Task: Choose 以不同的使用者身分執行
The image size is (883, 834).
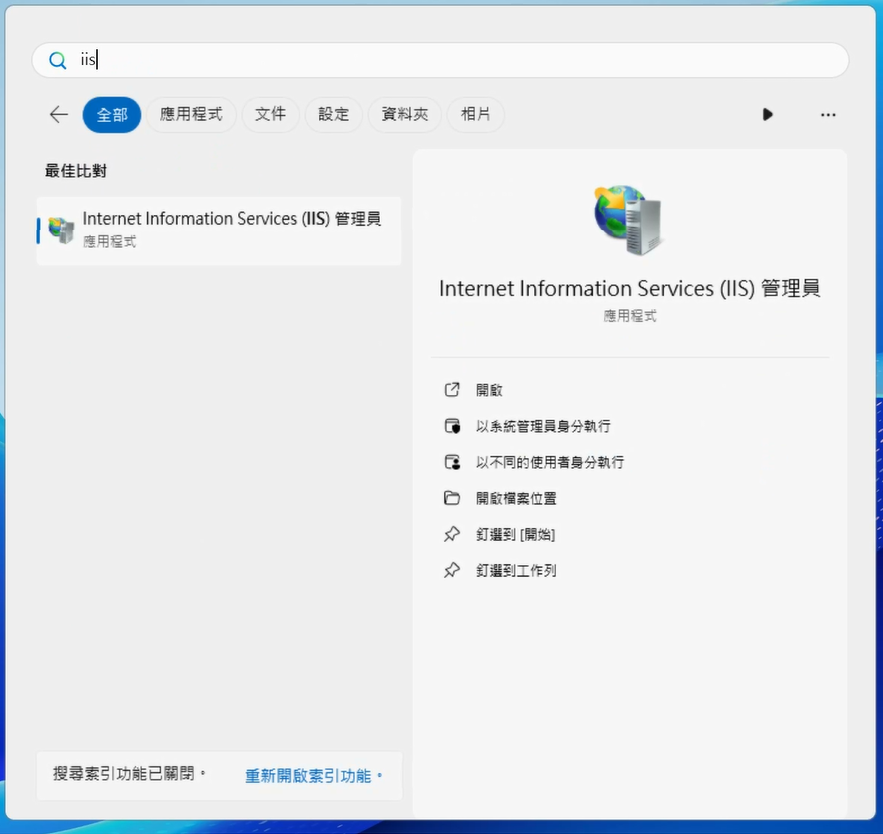Action: tap(550, 462)
